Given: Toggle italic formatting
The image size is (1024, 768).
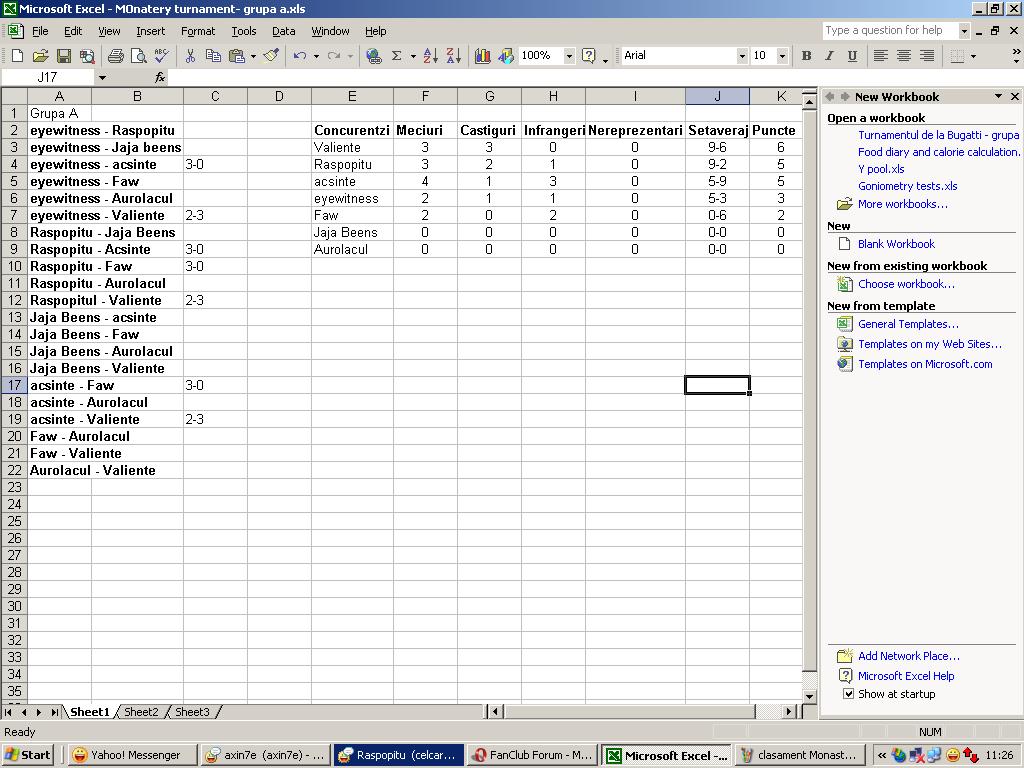Looking at the screenshot, I should click(x=829, y=56).
